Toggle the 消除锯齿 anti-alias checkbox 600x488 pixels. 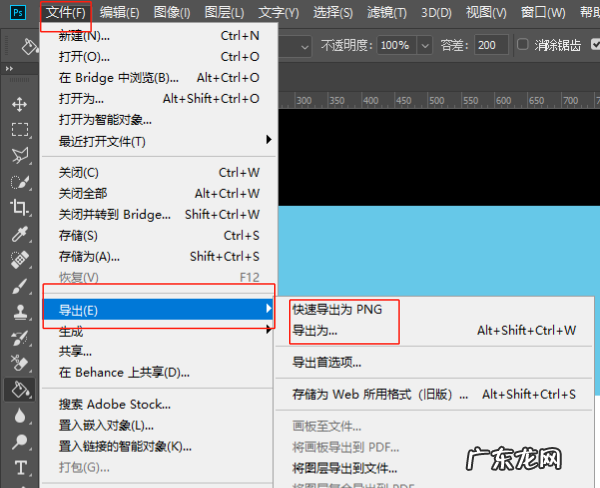pyautogui.click(x=523, y=44)
